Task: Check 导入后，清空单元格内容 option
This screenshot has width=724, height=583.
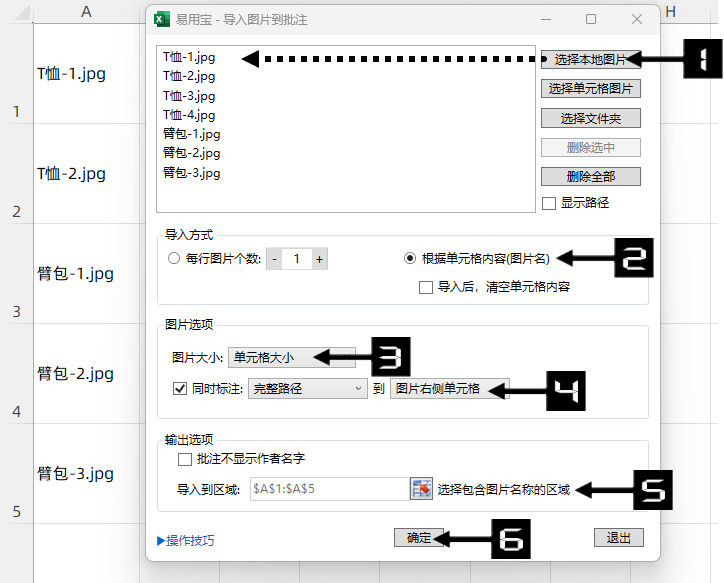Action: click(426, 287)
